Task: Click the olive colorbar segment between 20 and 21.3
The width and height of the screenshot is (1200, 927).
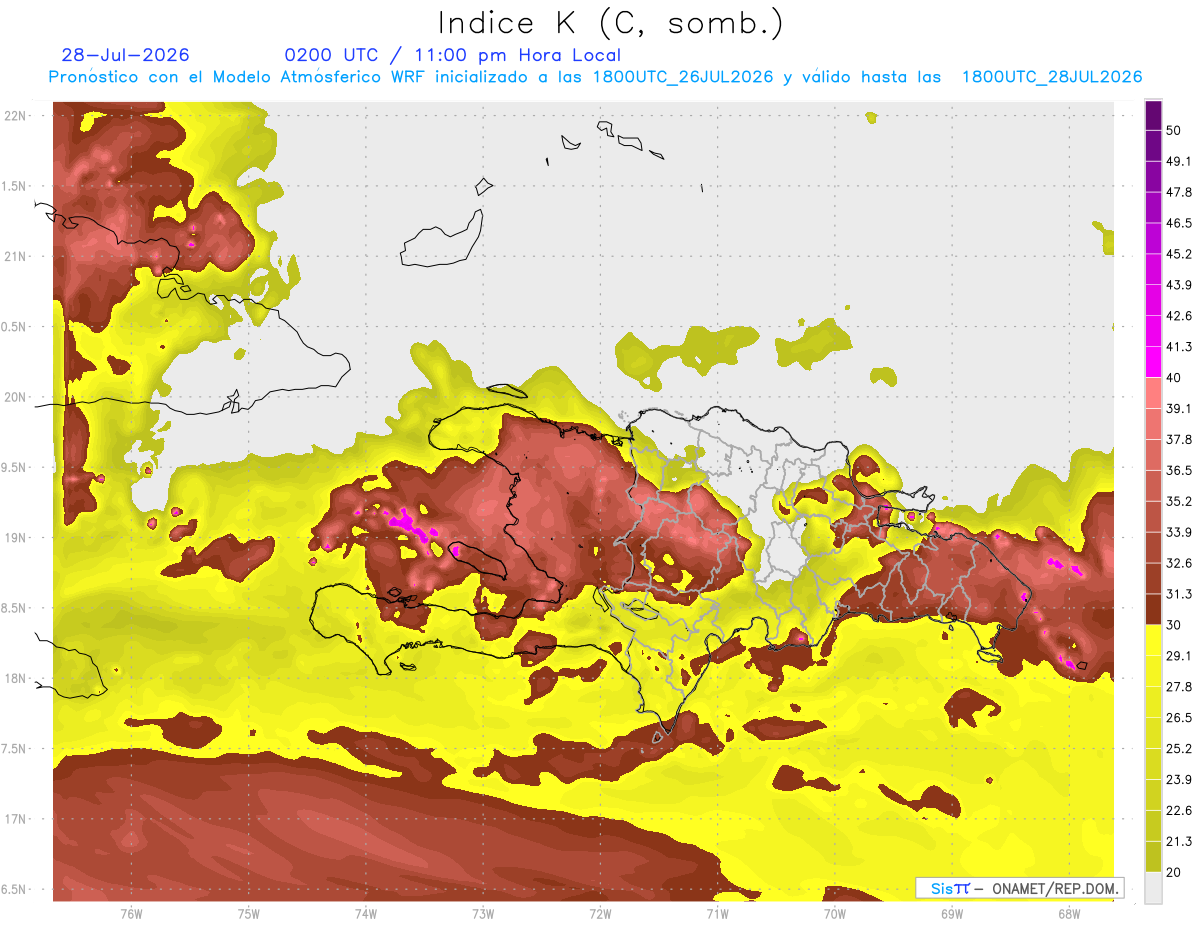Action: point(1153,856)
